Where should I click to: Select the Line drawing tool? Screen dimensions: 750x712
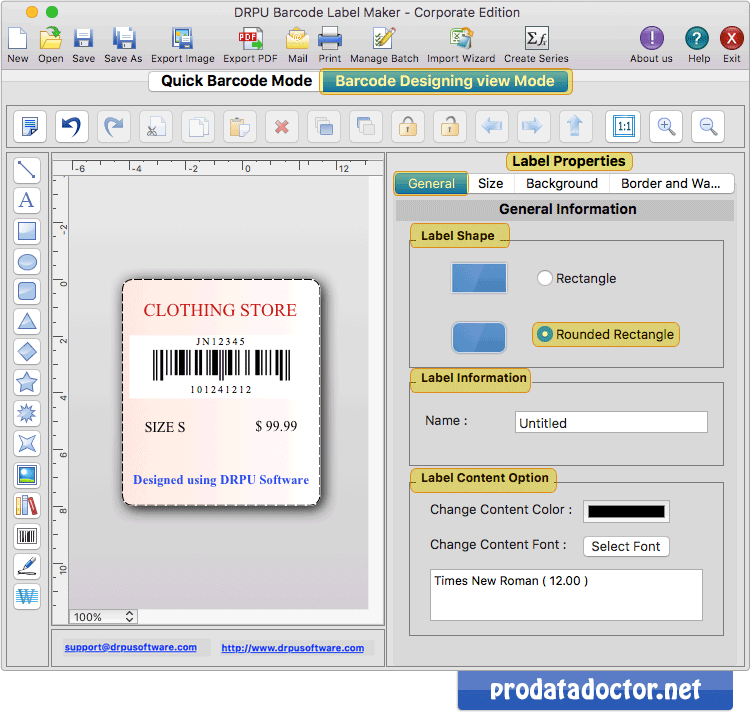27,170
